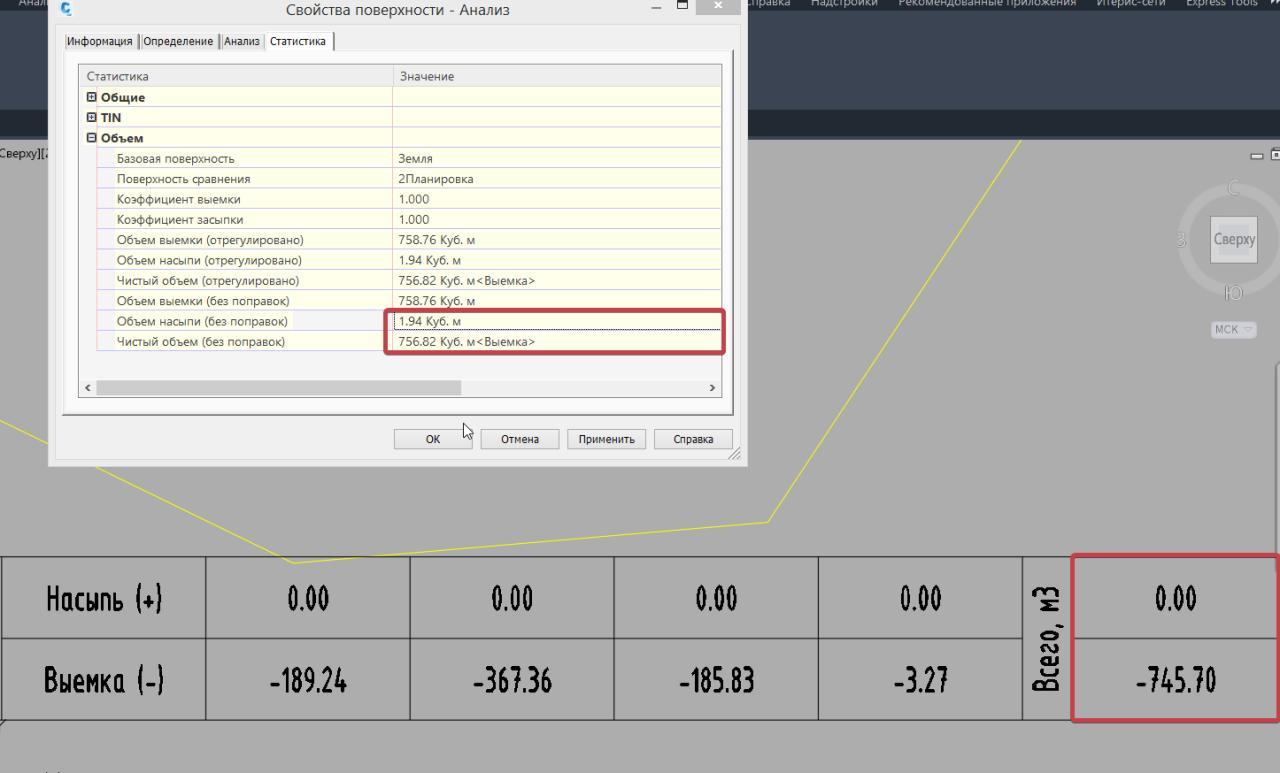Click the horizontal scrollbar thumb in statistics list
The image size is (1280, 773).
[x=278, y=388]
